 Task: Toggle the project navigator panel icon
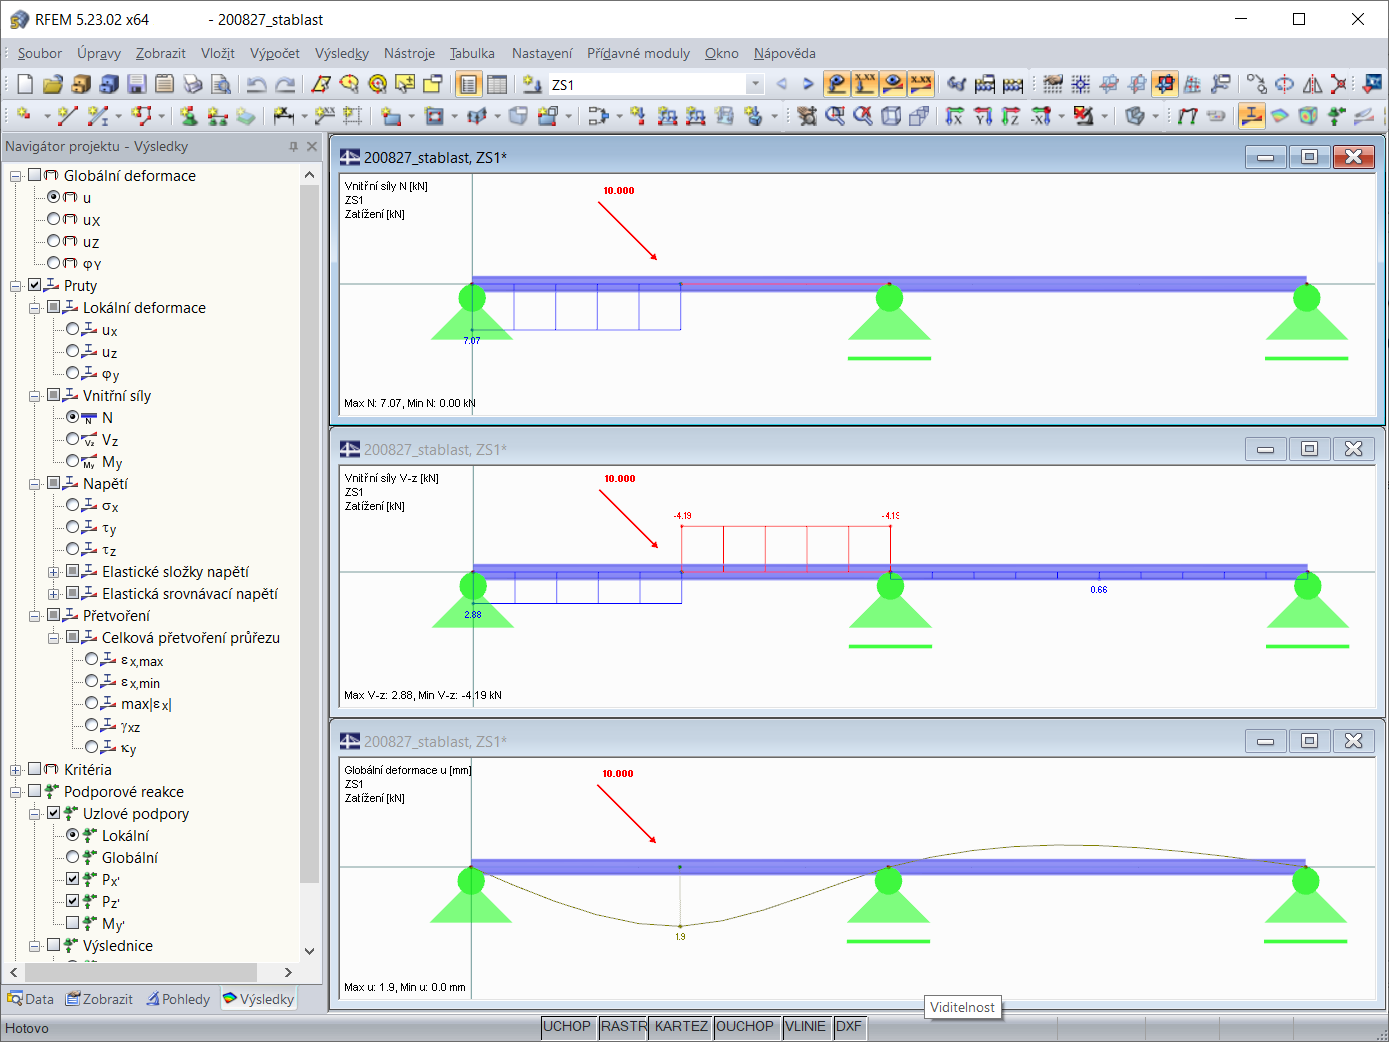(468, 84)
